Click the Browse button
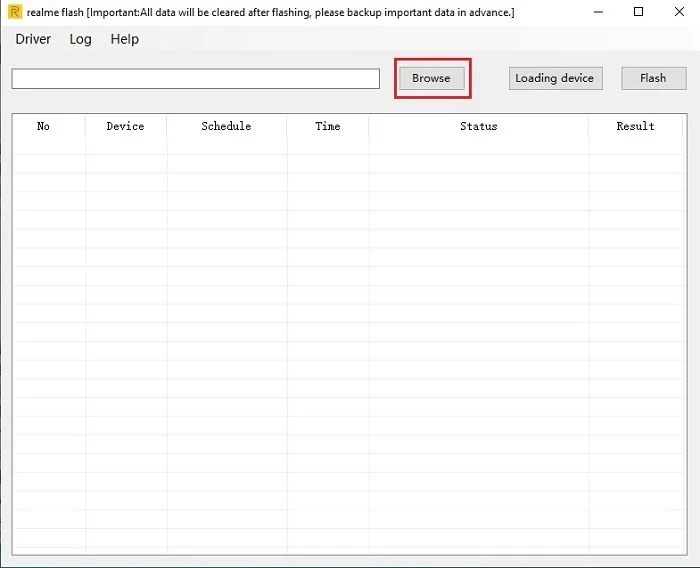700x568 pixels. [432, 78]
